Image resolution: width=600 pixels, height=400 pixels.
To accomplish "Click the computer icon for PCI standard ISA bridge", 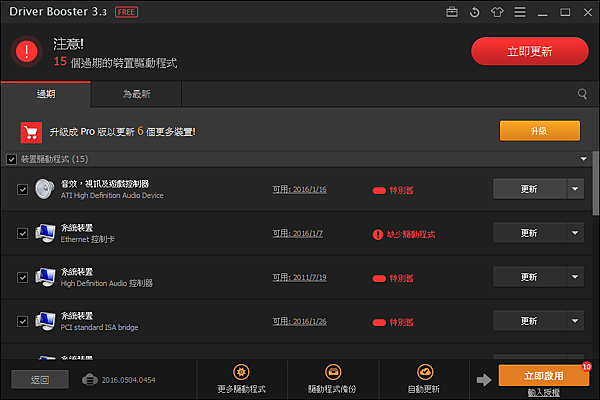I will pos(45,321).
